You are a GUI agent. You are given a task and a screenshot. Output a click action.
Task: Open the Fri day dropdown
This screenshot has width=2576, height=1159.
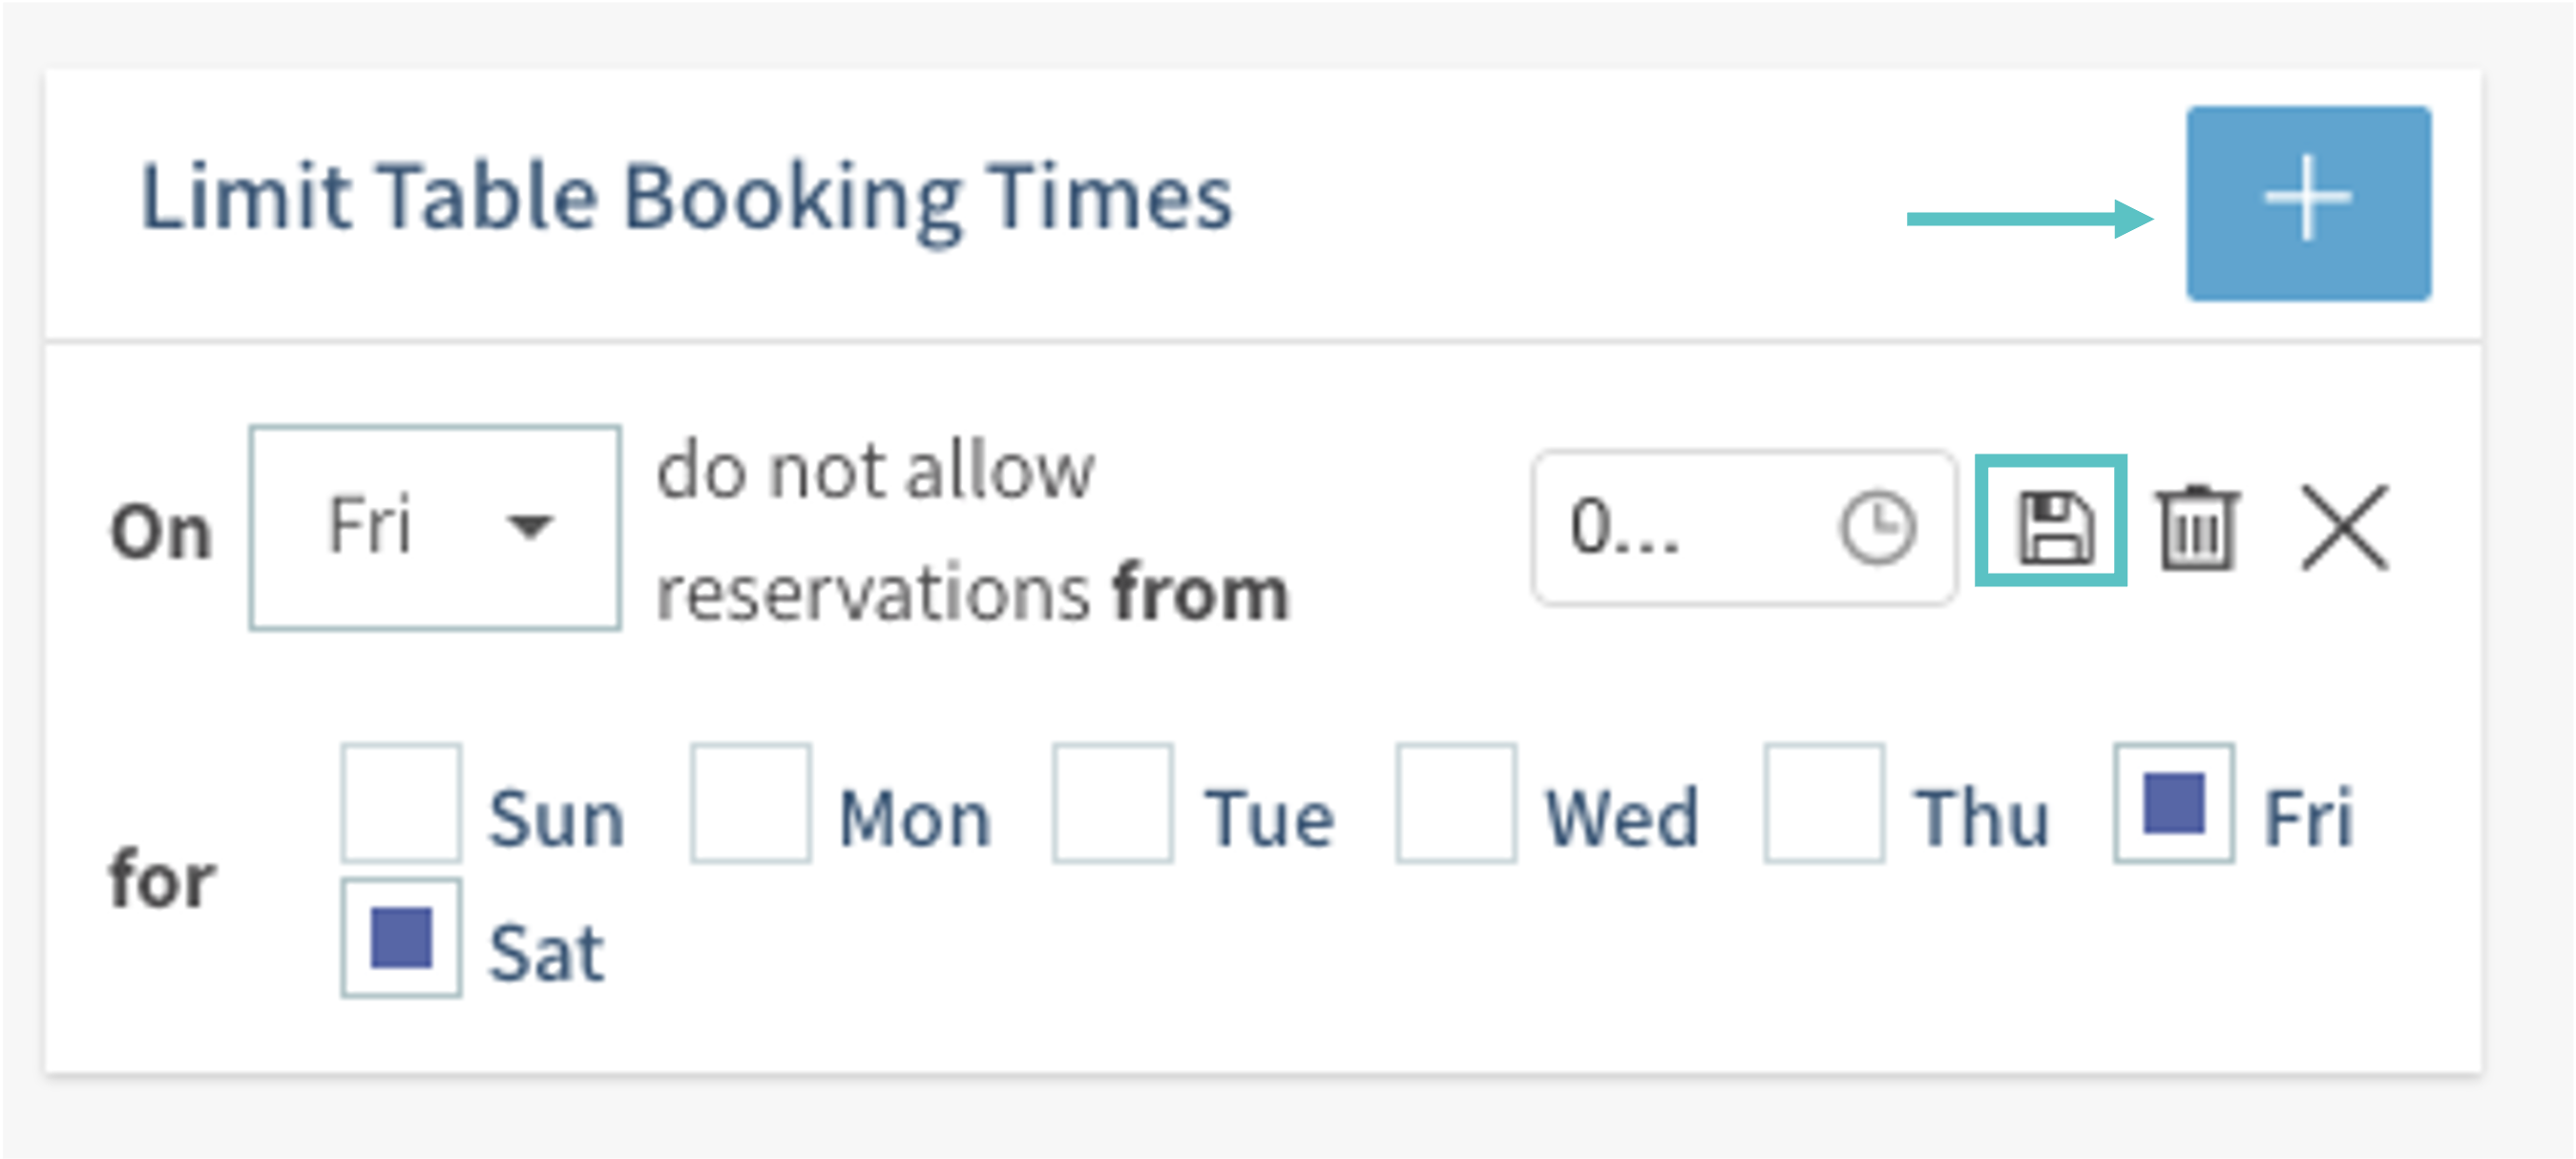[x=434, y=527]
